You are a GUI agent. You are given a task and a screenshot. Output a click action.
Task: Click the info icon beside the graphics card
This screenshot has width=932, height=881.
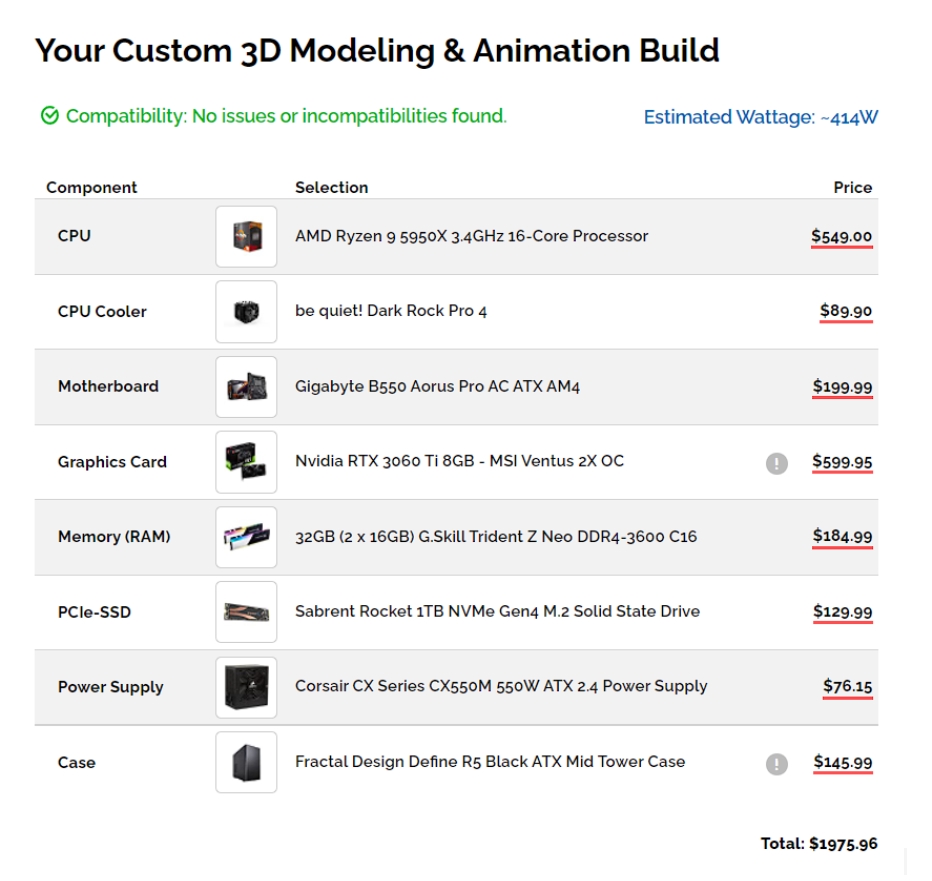[x=777, y=463]
